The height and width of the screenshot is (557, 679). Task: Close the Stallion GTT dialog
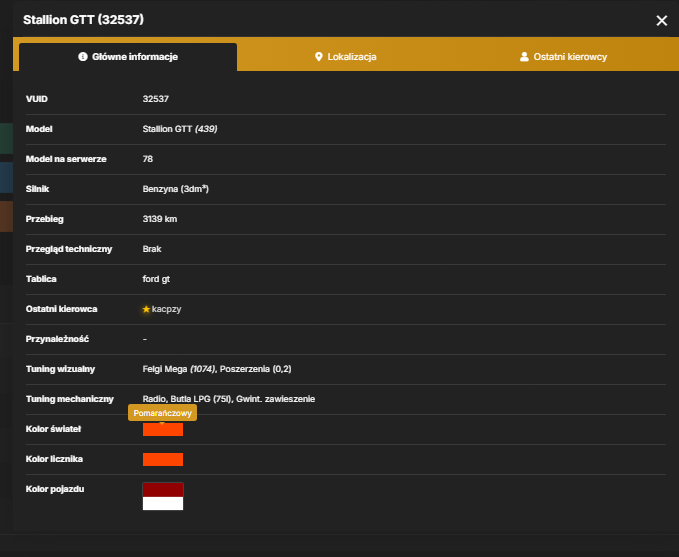pos(661,20)
